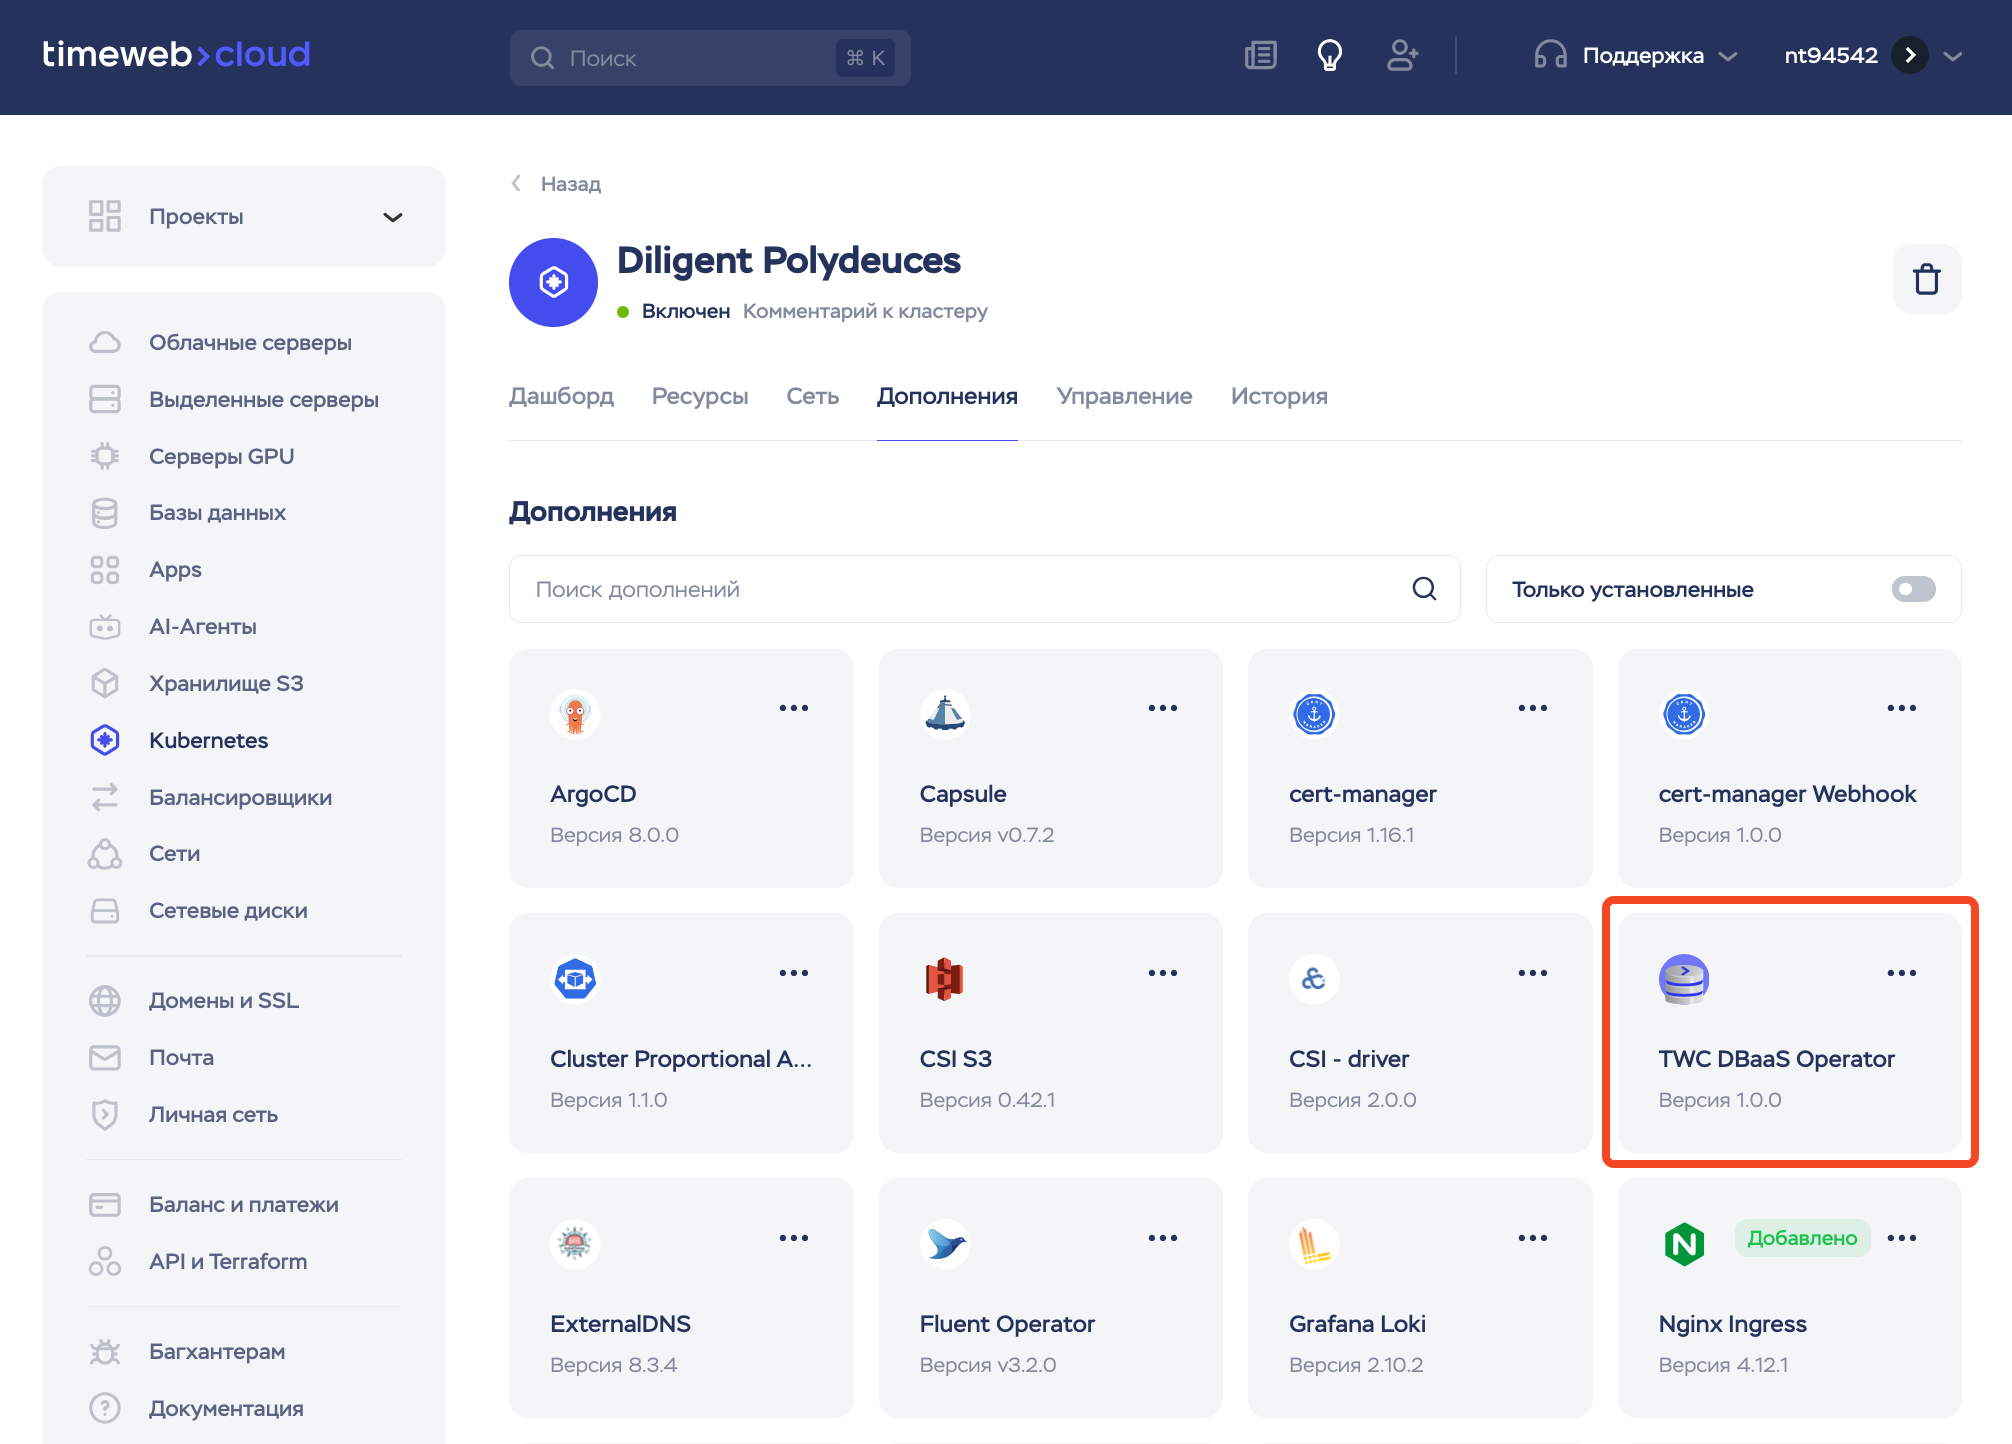Image resolution: width=2012 pixels, height=1444 pixels.
Task: Click the Fluent Operator bird icon
Action: tap(944, 1244)
